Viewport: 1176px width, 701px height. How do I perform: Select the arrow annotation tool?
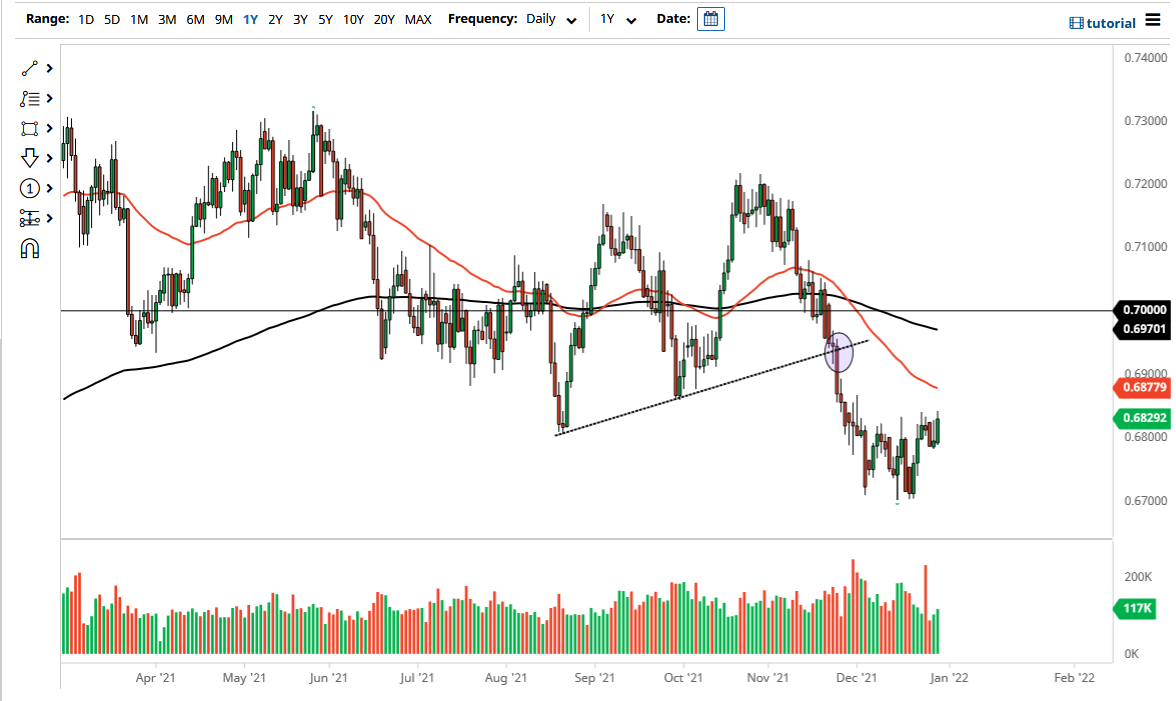click(x=29, y=158)
